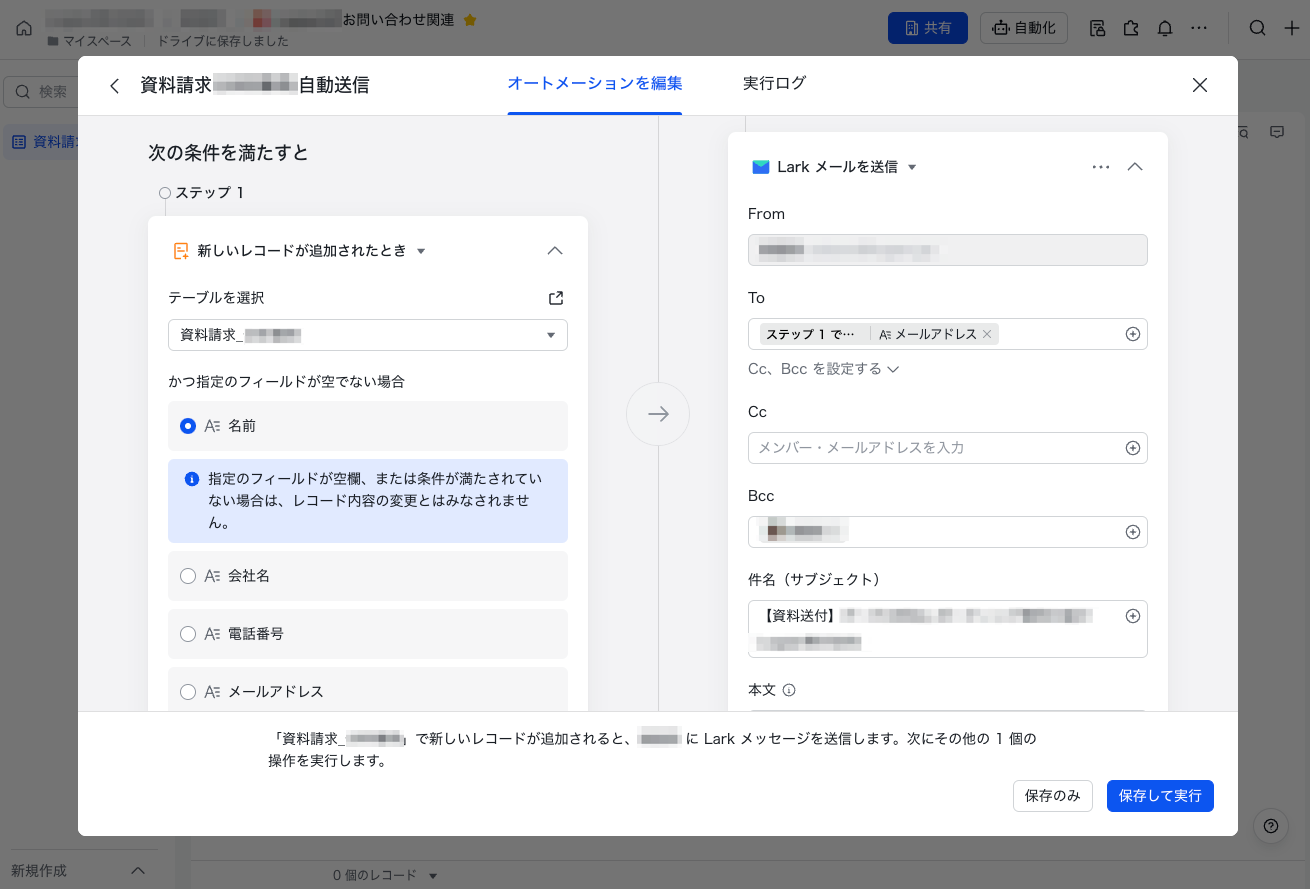The height and width of the screenshot is (889, 1310).
Task: Open the 自動化 automation button
Action: [x=1024, y=28]
